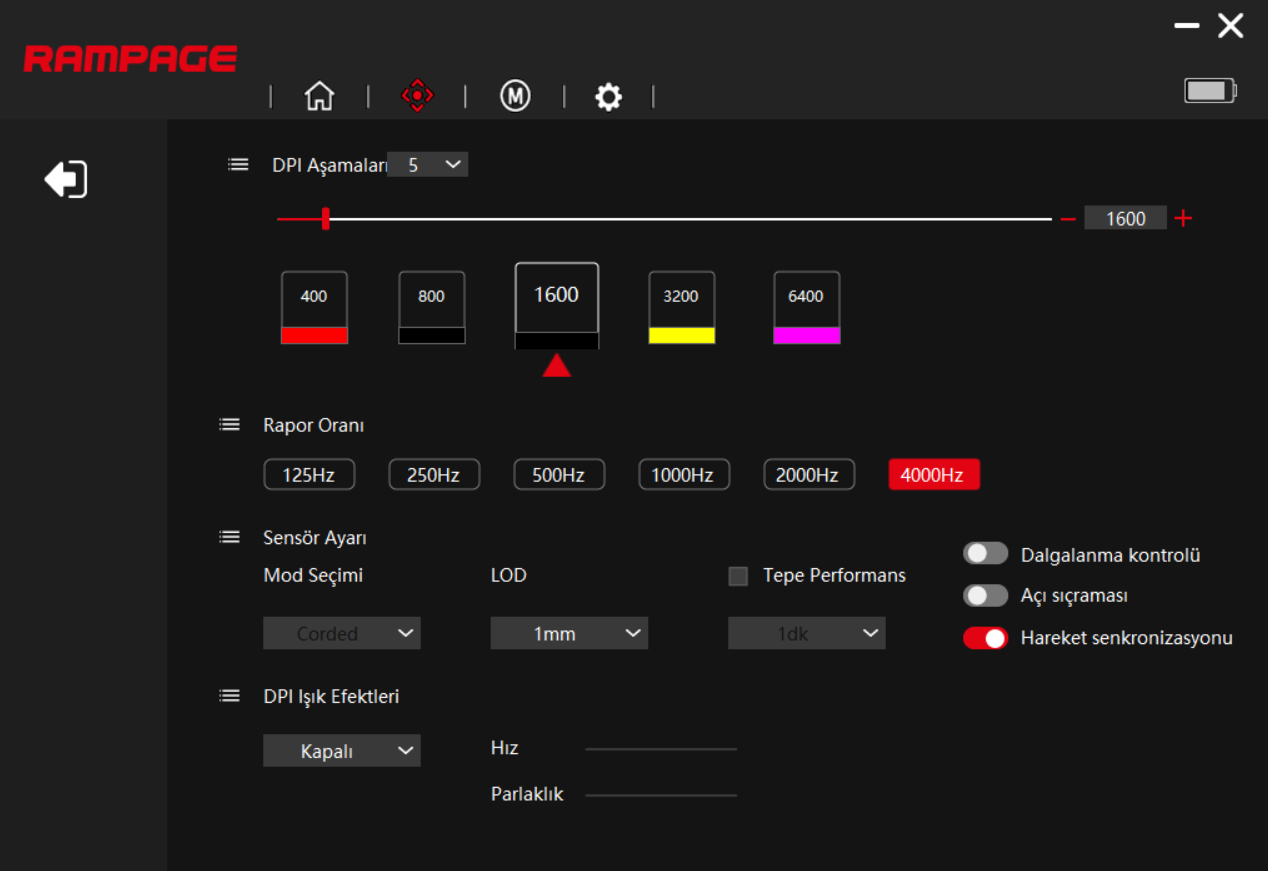
Task: Click the plus to increase DPI
Action: pyautogui.click(x=1183, y=218)
